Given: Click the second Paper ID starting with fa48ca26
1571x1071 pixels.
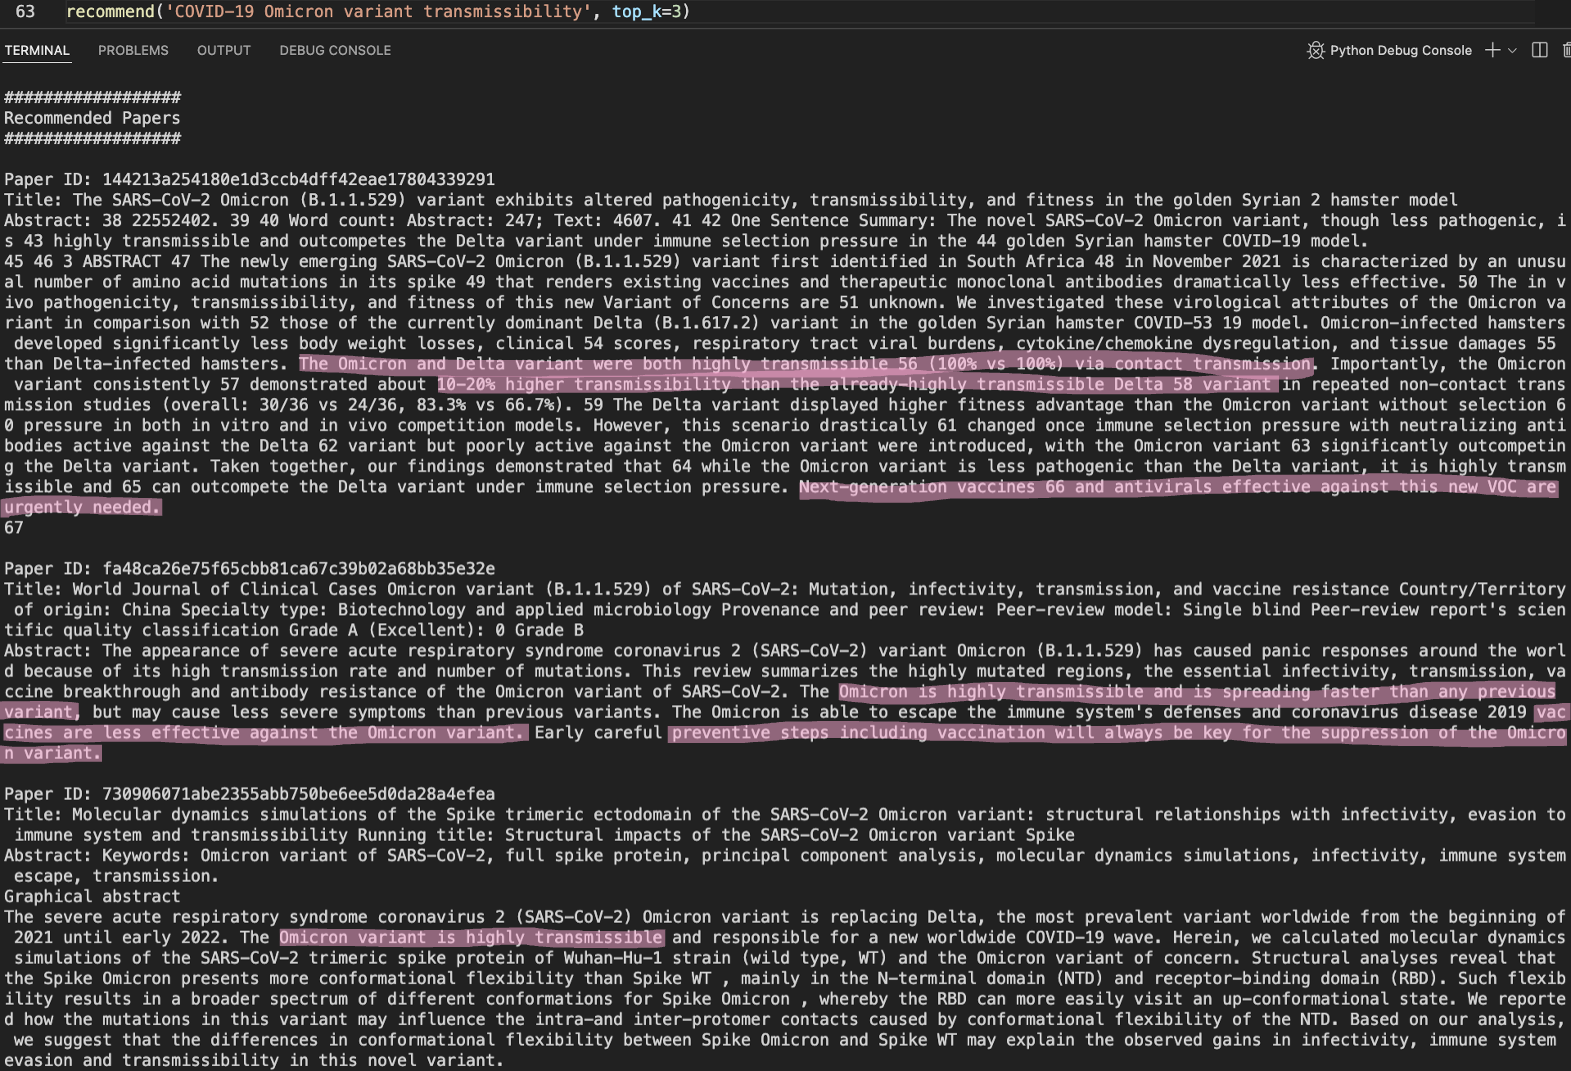Looking at the screenshot, I should coord(298,568).
